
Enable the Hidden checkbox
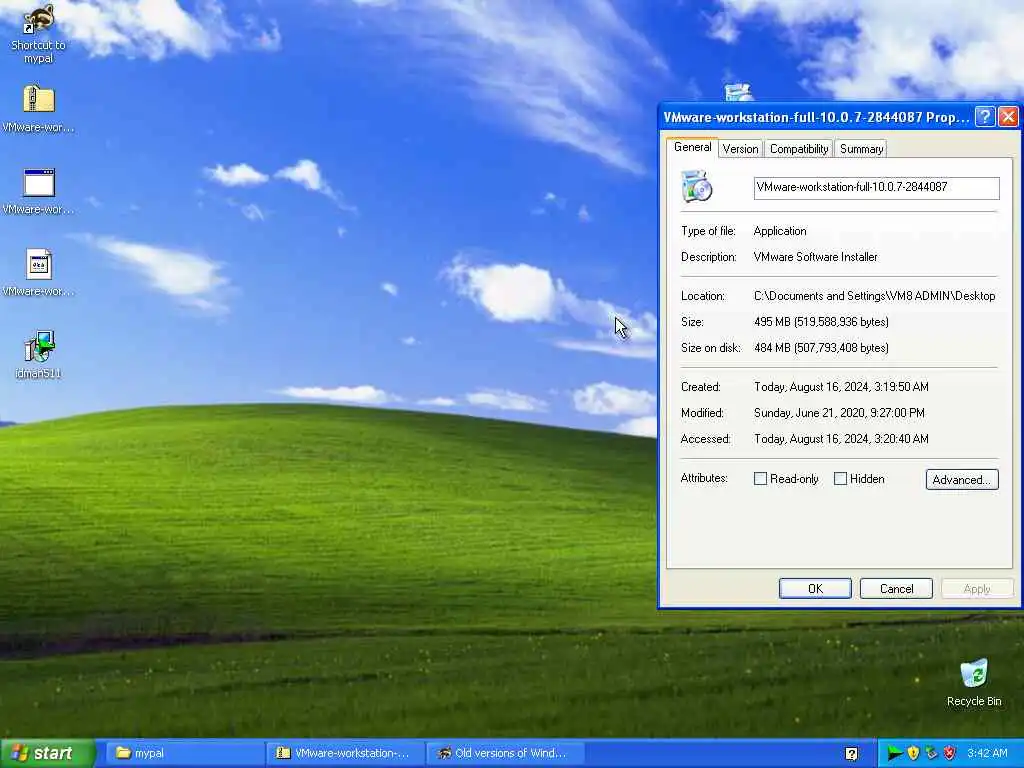coord(840,479)
